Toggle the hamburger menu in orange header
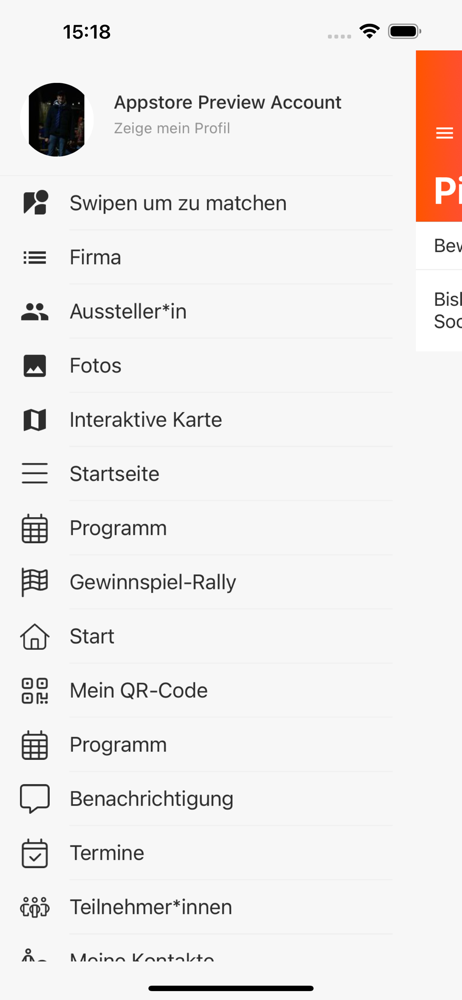 [x=444, y=133]
